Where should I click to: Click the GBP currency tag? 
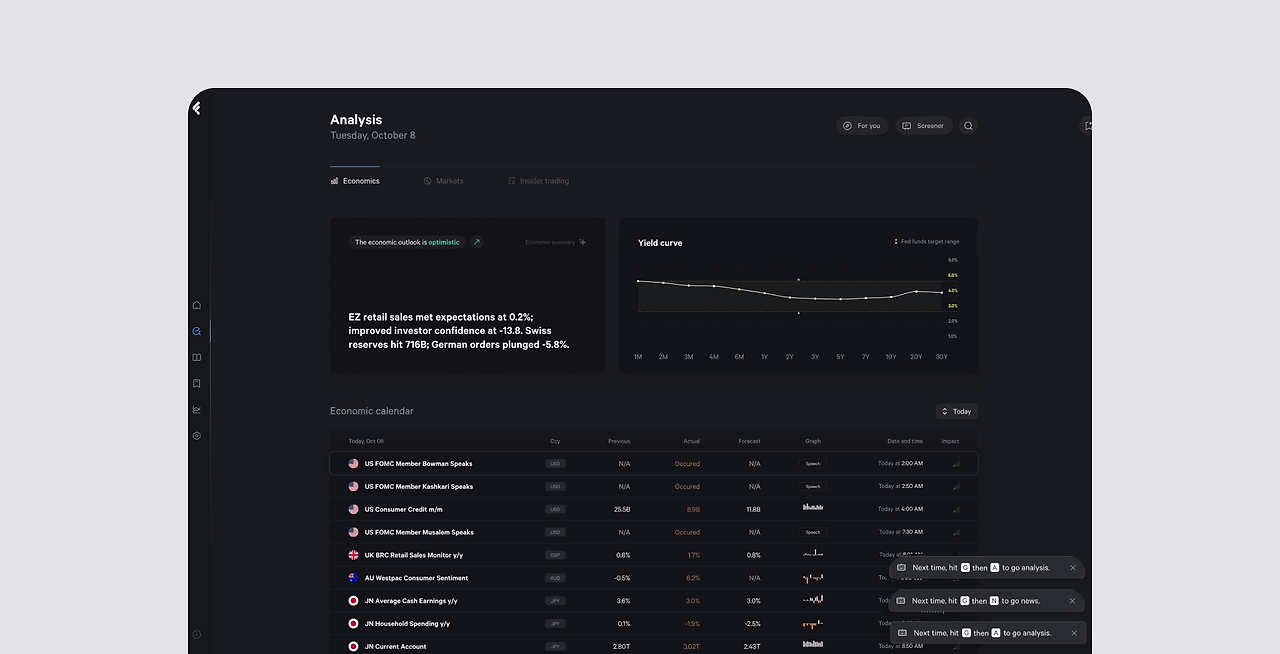point(555,555)
